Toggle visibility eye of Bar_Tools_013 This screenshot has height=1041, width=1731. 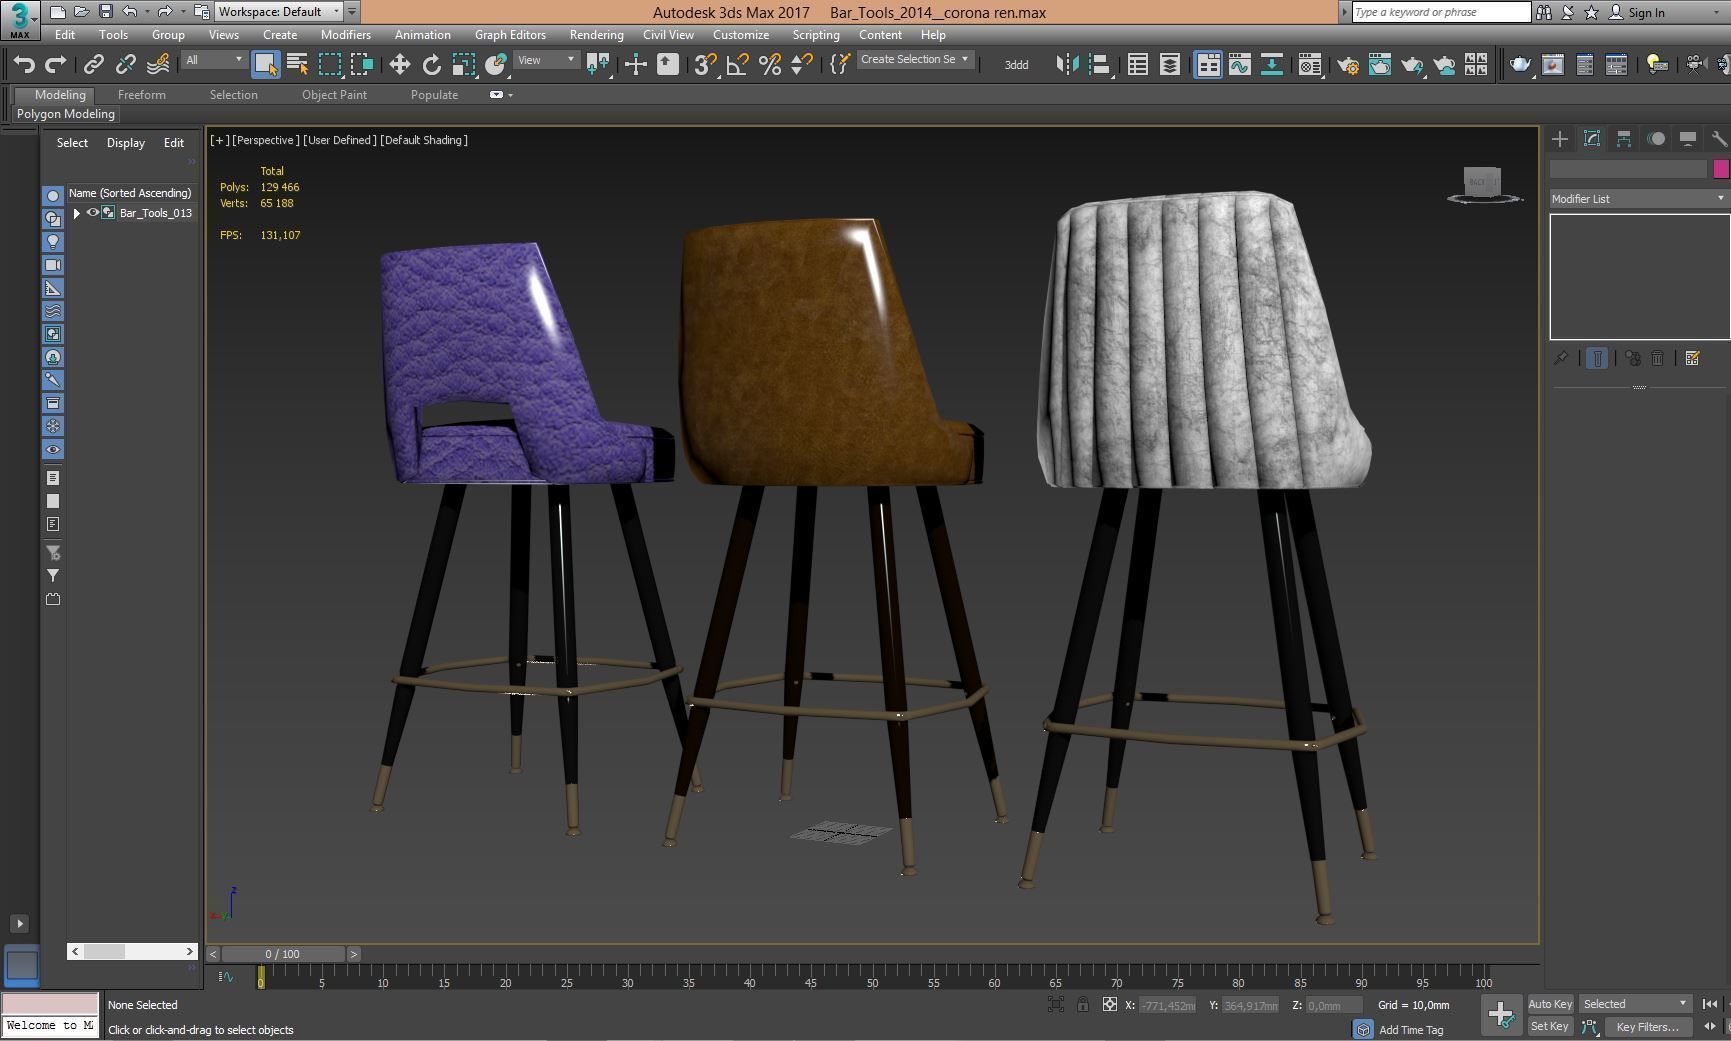click(93, 213)
